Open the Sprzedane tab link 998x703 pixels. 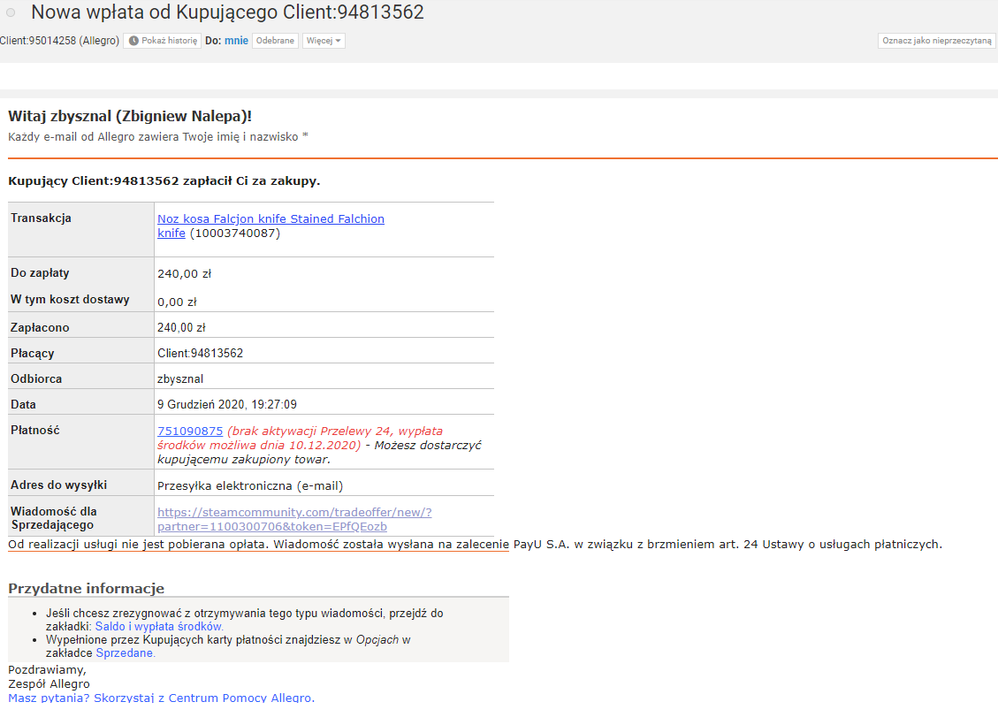pos(125,653)
